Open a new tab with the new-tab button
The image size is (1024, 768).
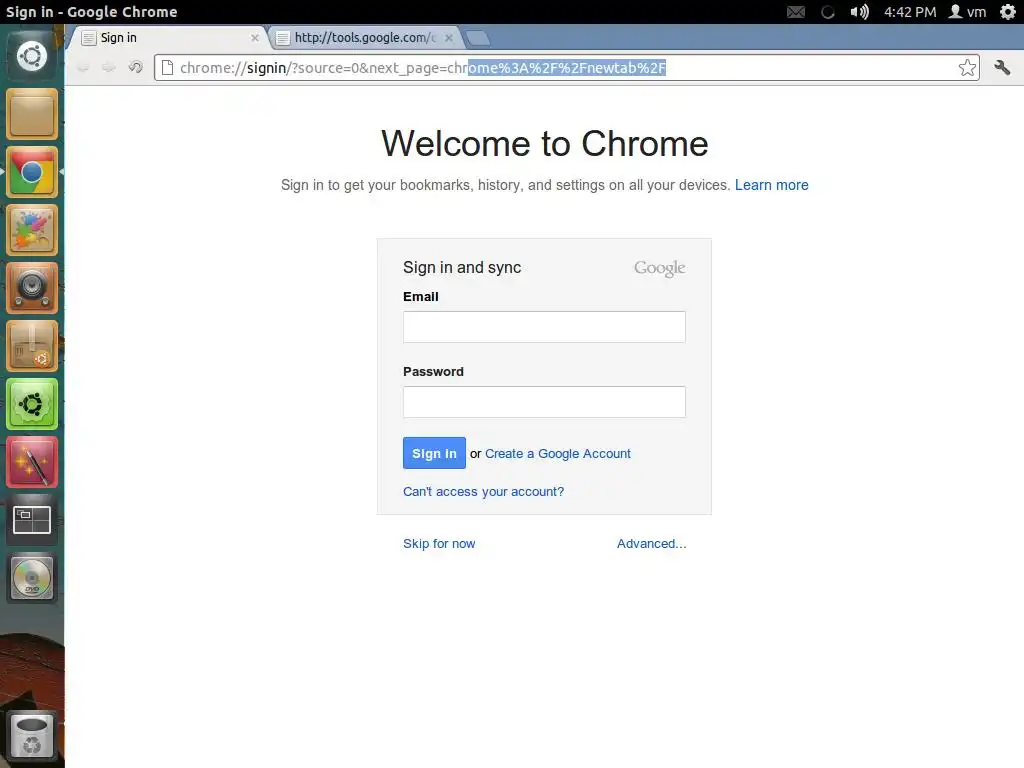tap(479, 39)
